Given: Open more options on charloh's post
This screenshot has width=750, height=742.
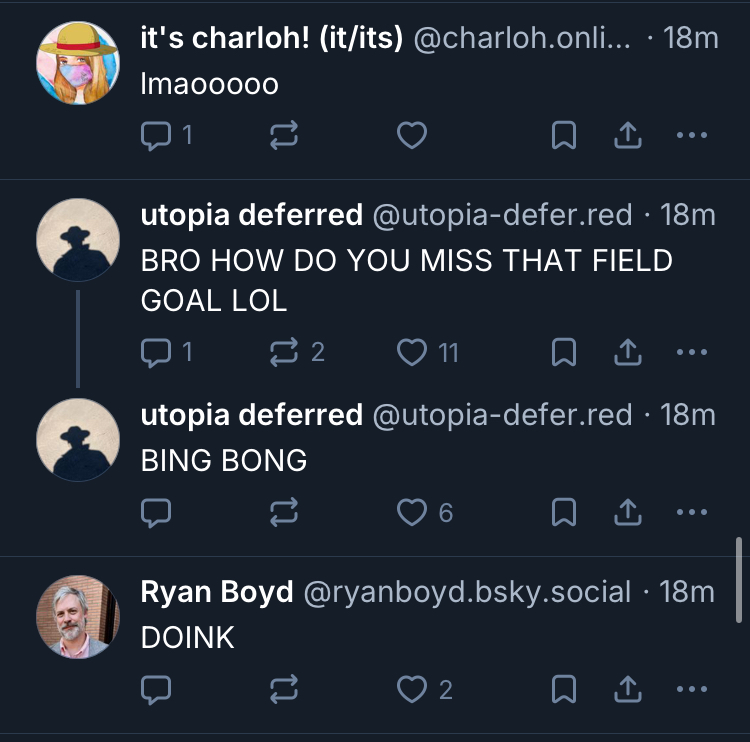Looking at the screenshot, I should (691, 135).
